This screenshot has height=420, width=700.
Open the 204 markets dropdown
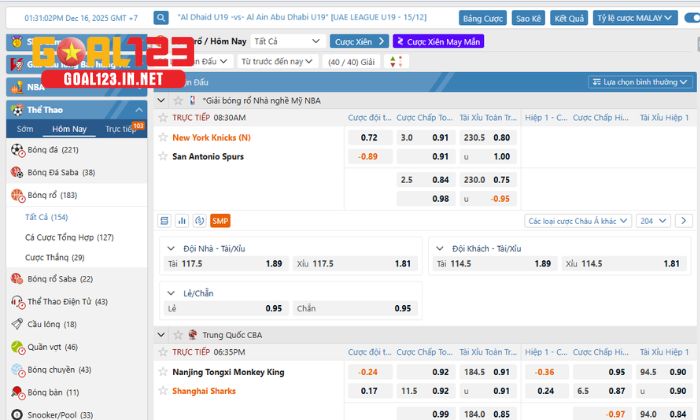tap(653, 221)
